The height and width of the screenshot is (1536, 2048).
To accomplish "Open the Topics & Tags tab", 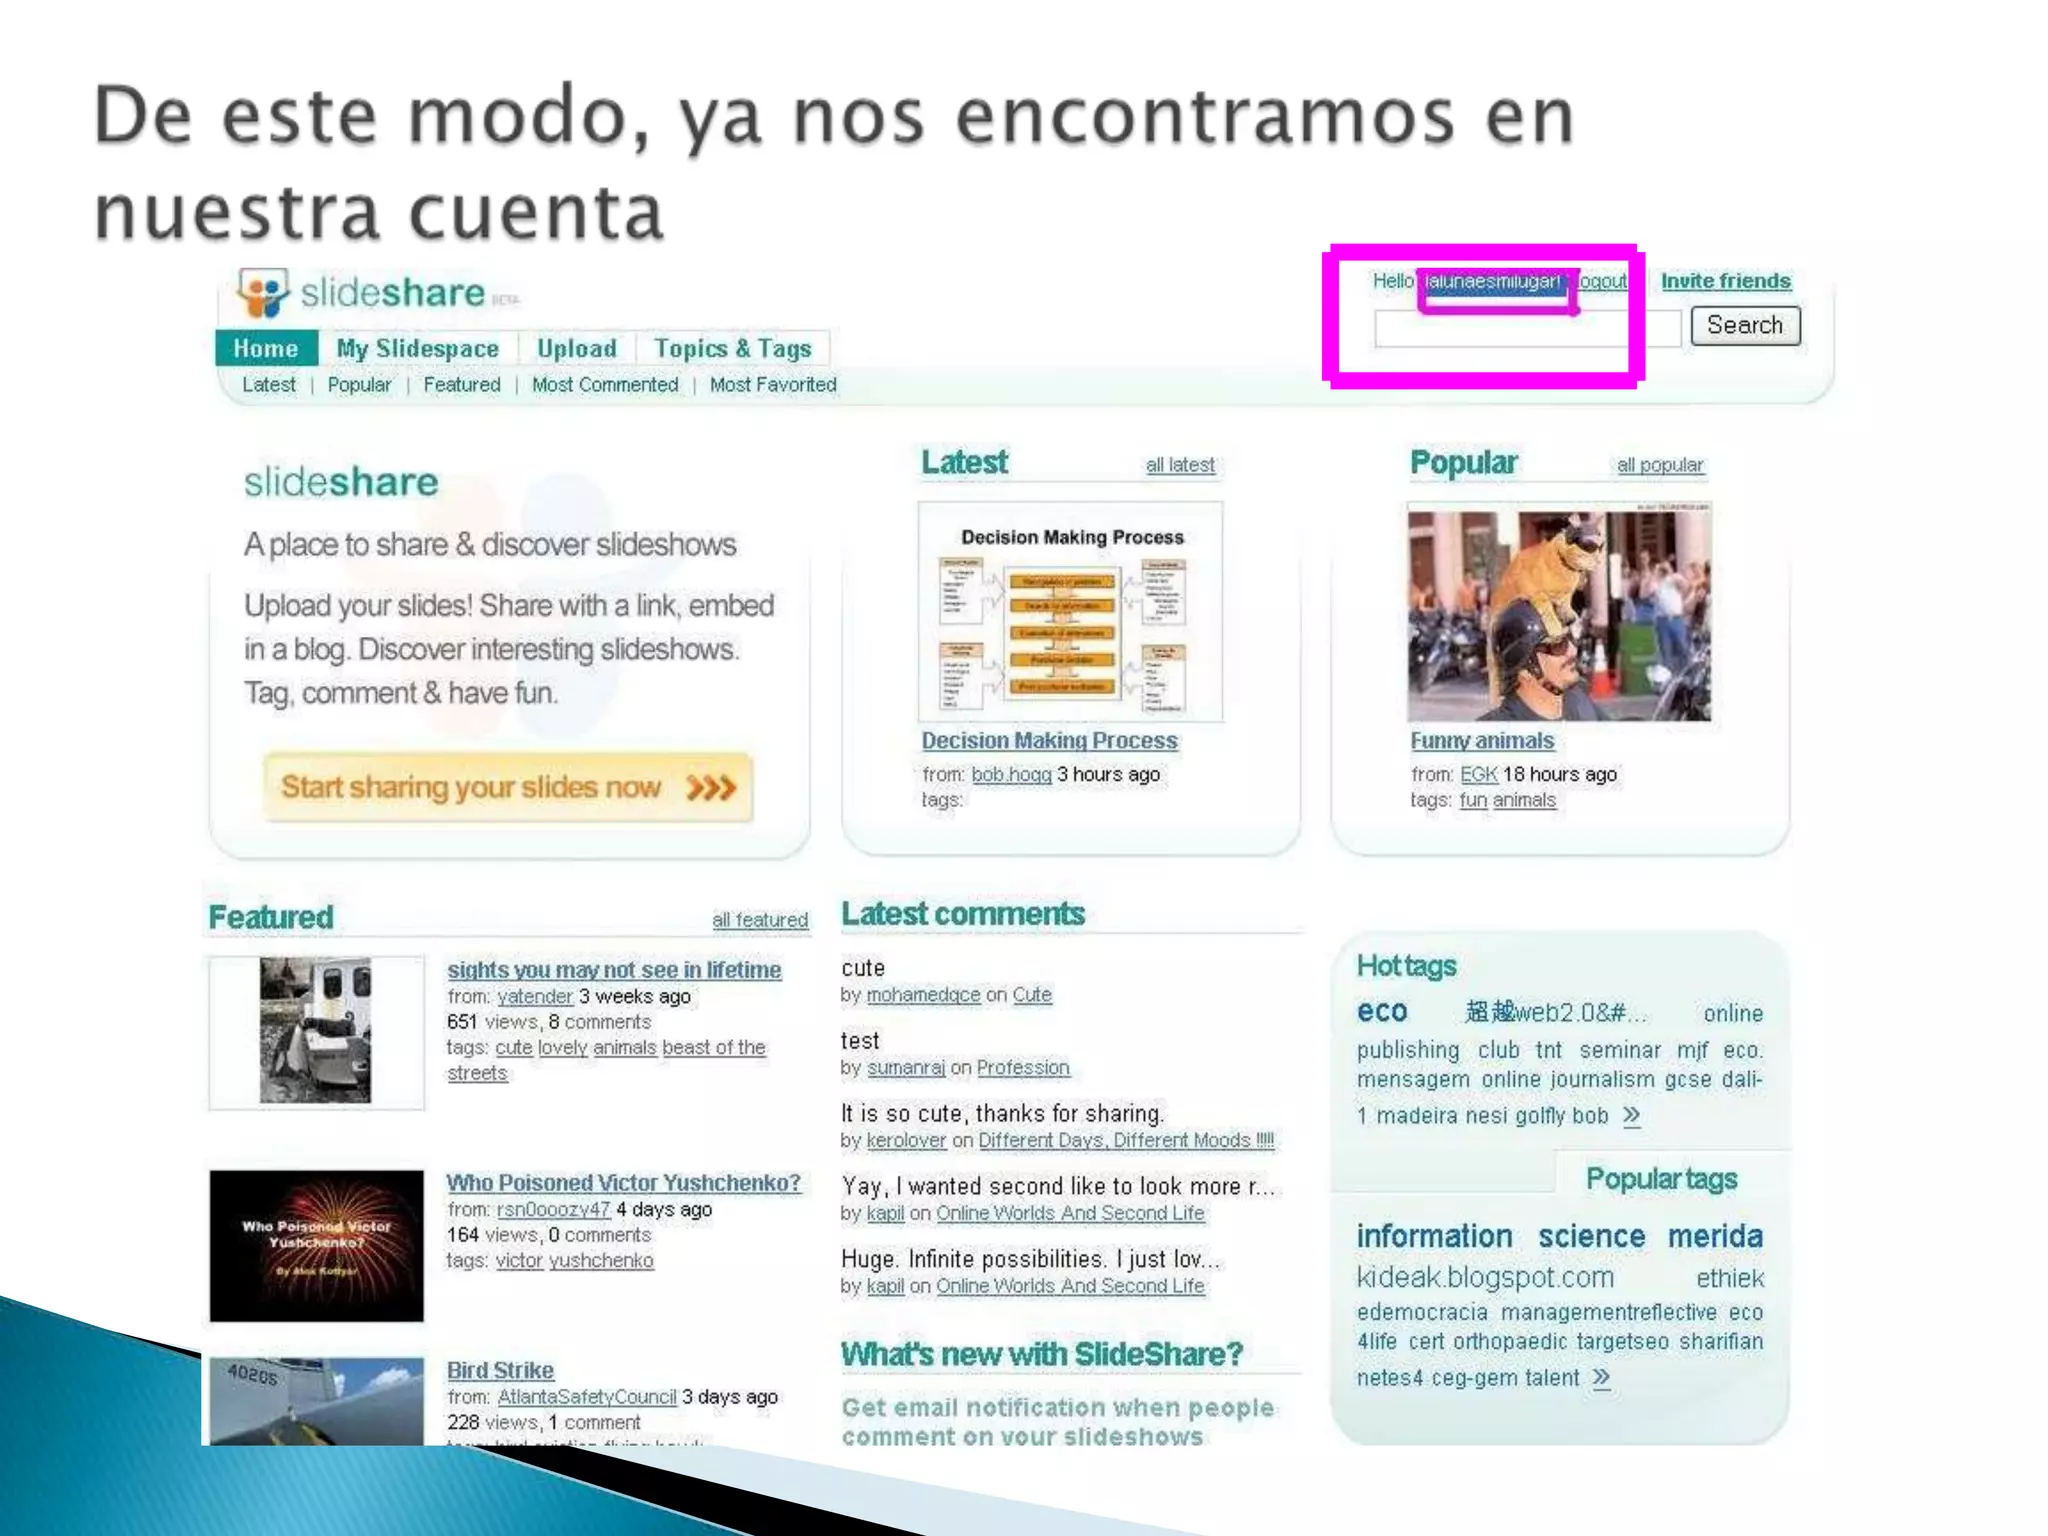I will [733, 348].
